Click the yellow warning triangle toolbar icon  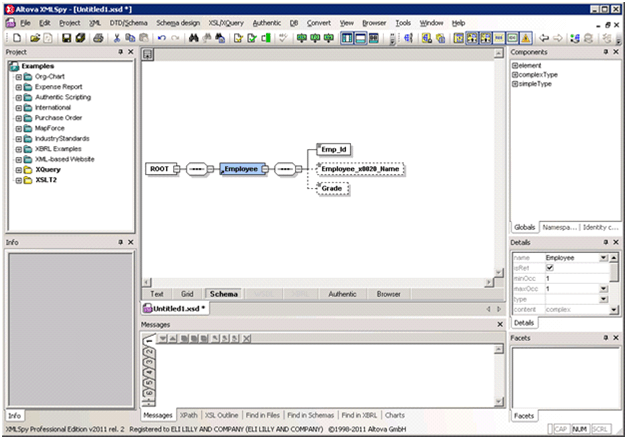[x=526, y=38]
